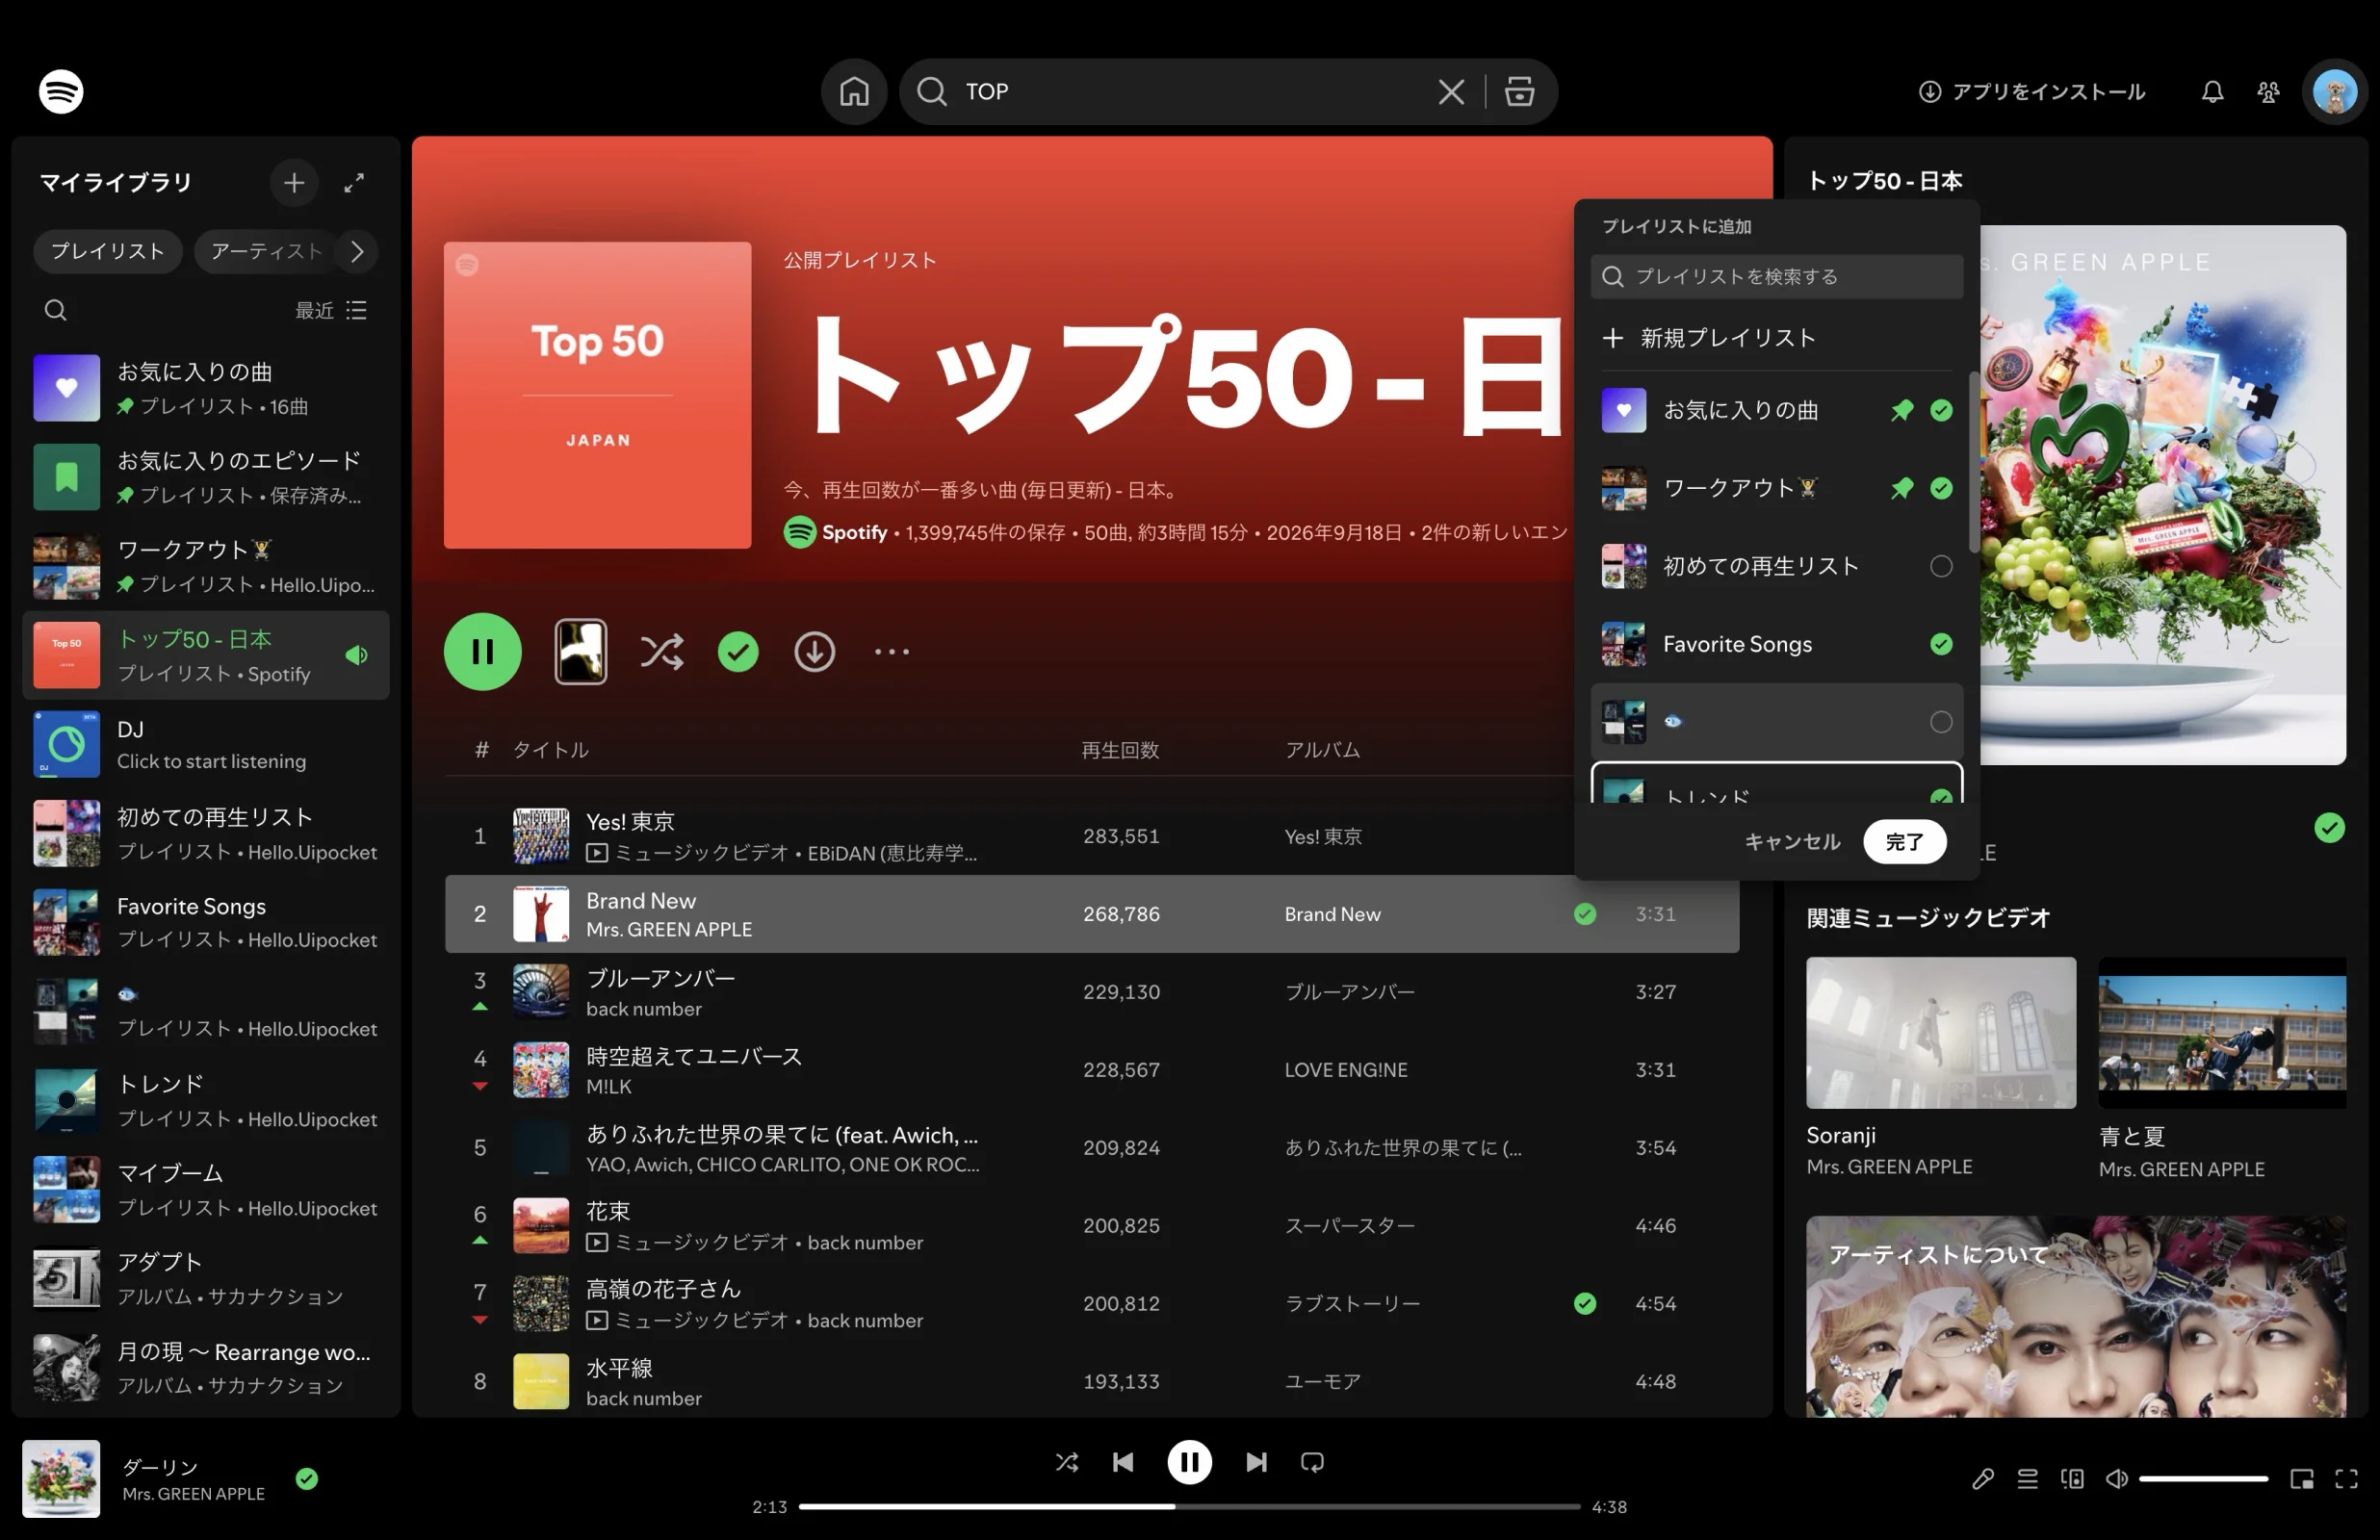
Task: Open お気に入りのエピソード in library
Action: (205, 477)
